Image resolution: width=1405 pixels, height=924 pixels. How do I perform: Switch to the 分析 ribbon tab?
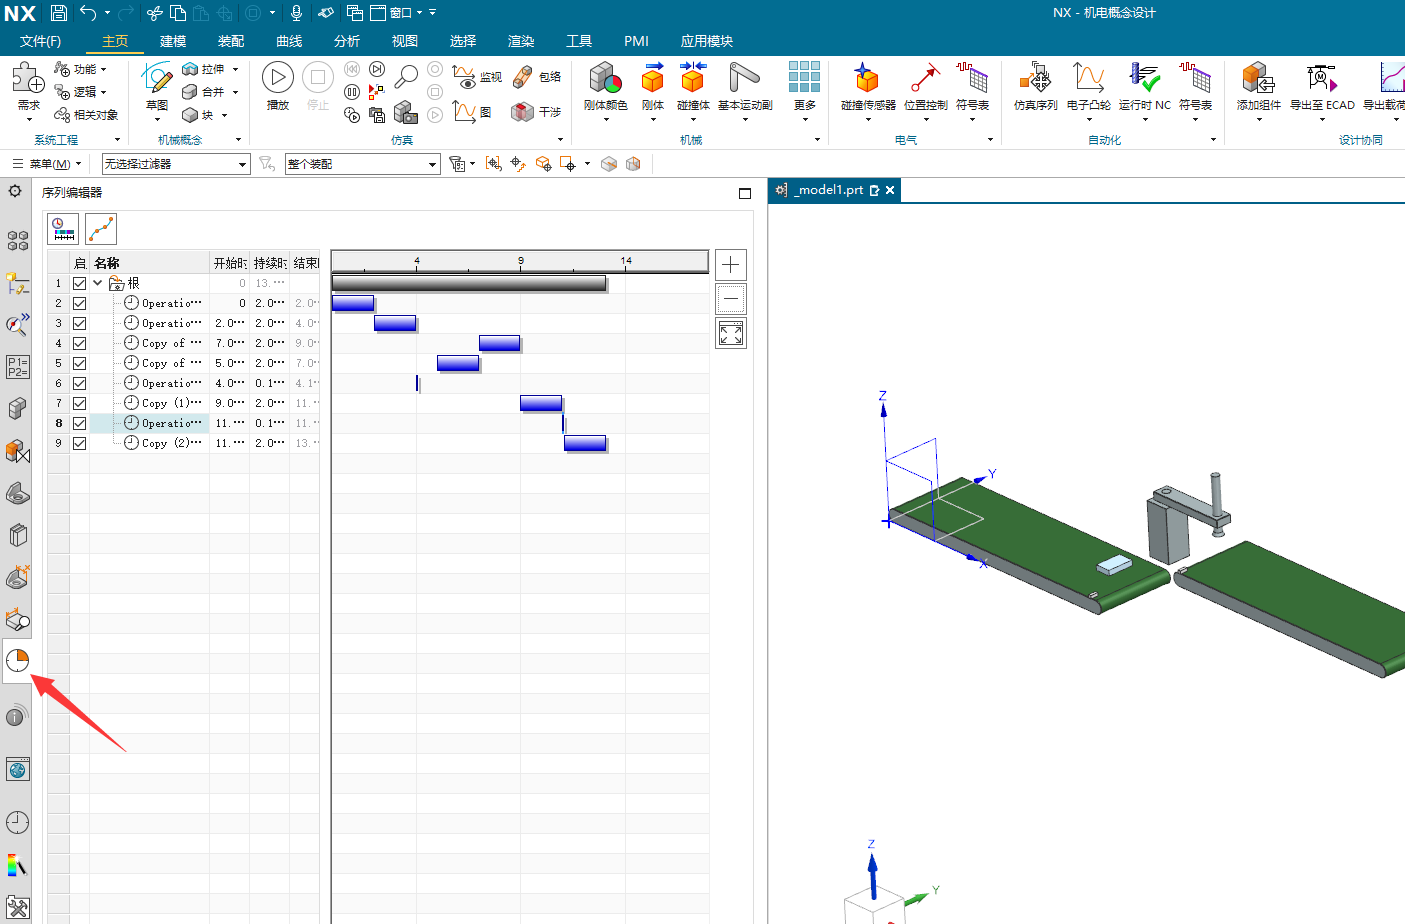347,41
